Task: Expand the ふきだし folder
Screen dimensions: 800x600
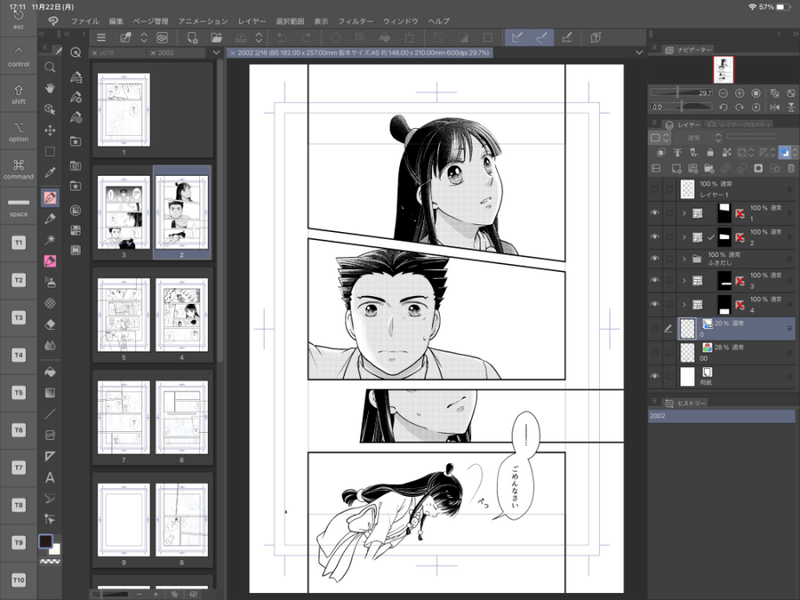Action: (x=684, y=258)
